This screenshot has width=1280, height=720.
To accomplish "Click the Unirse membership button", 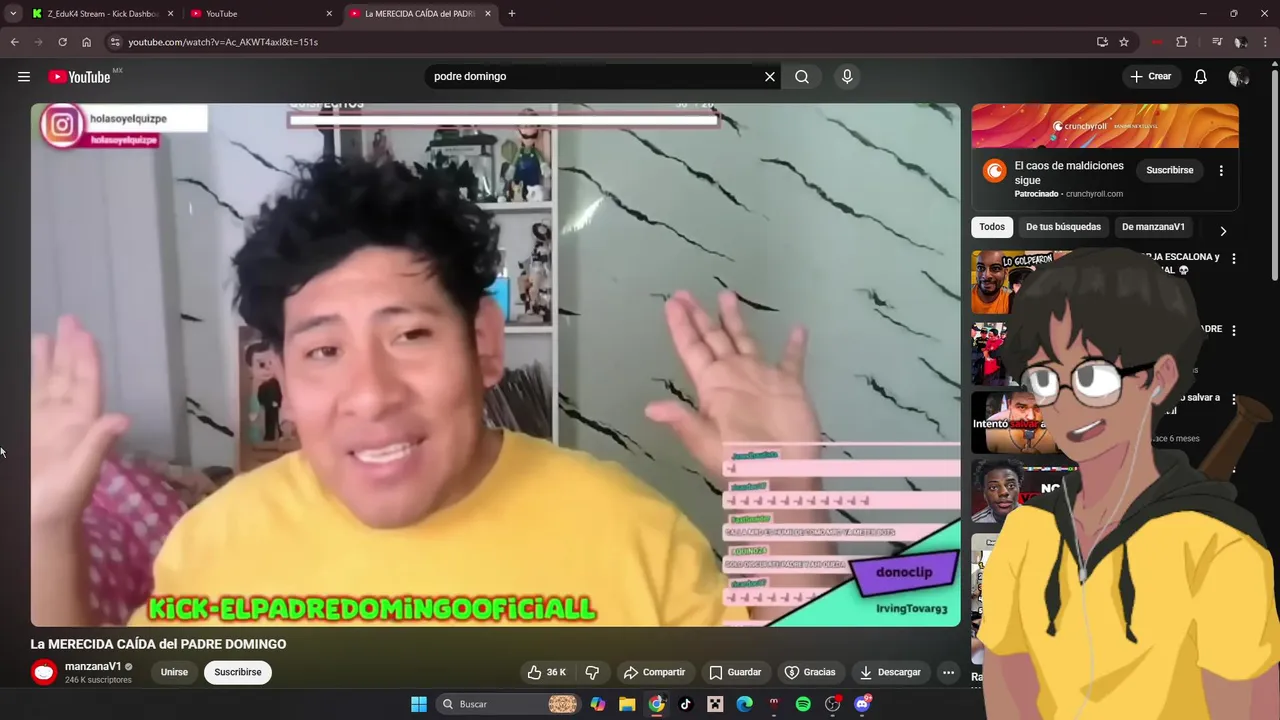I will click(174, 672).
